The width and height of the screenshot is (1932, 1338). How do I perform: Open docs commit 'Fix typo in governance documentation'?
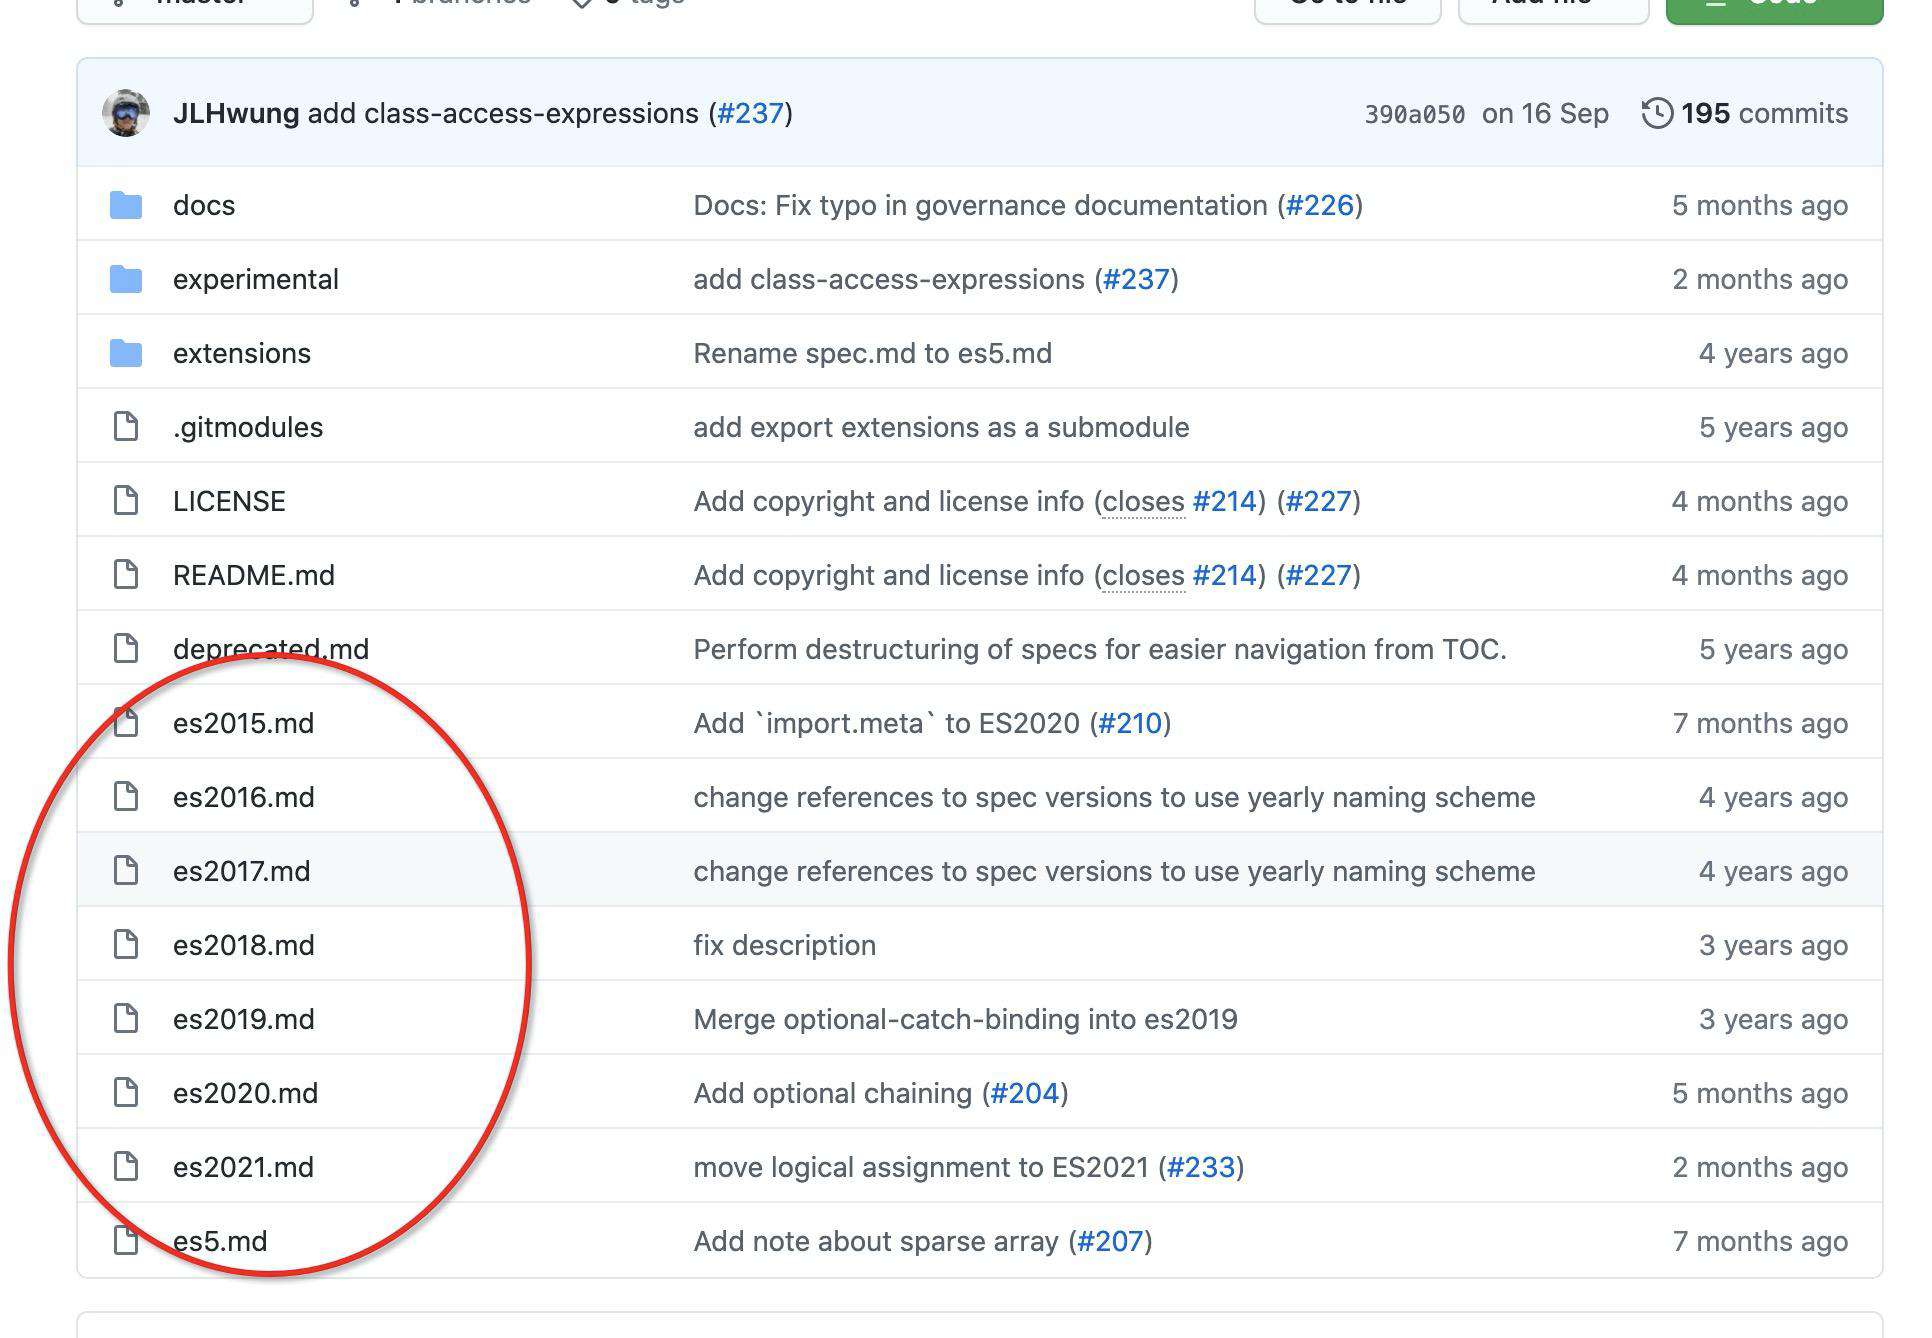[x=981, y=205]
